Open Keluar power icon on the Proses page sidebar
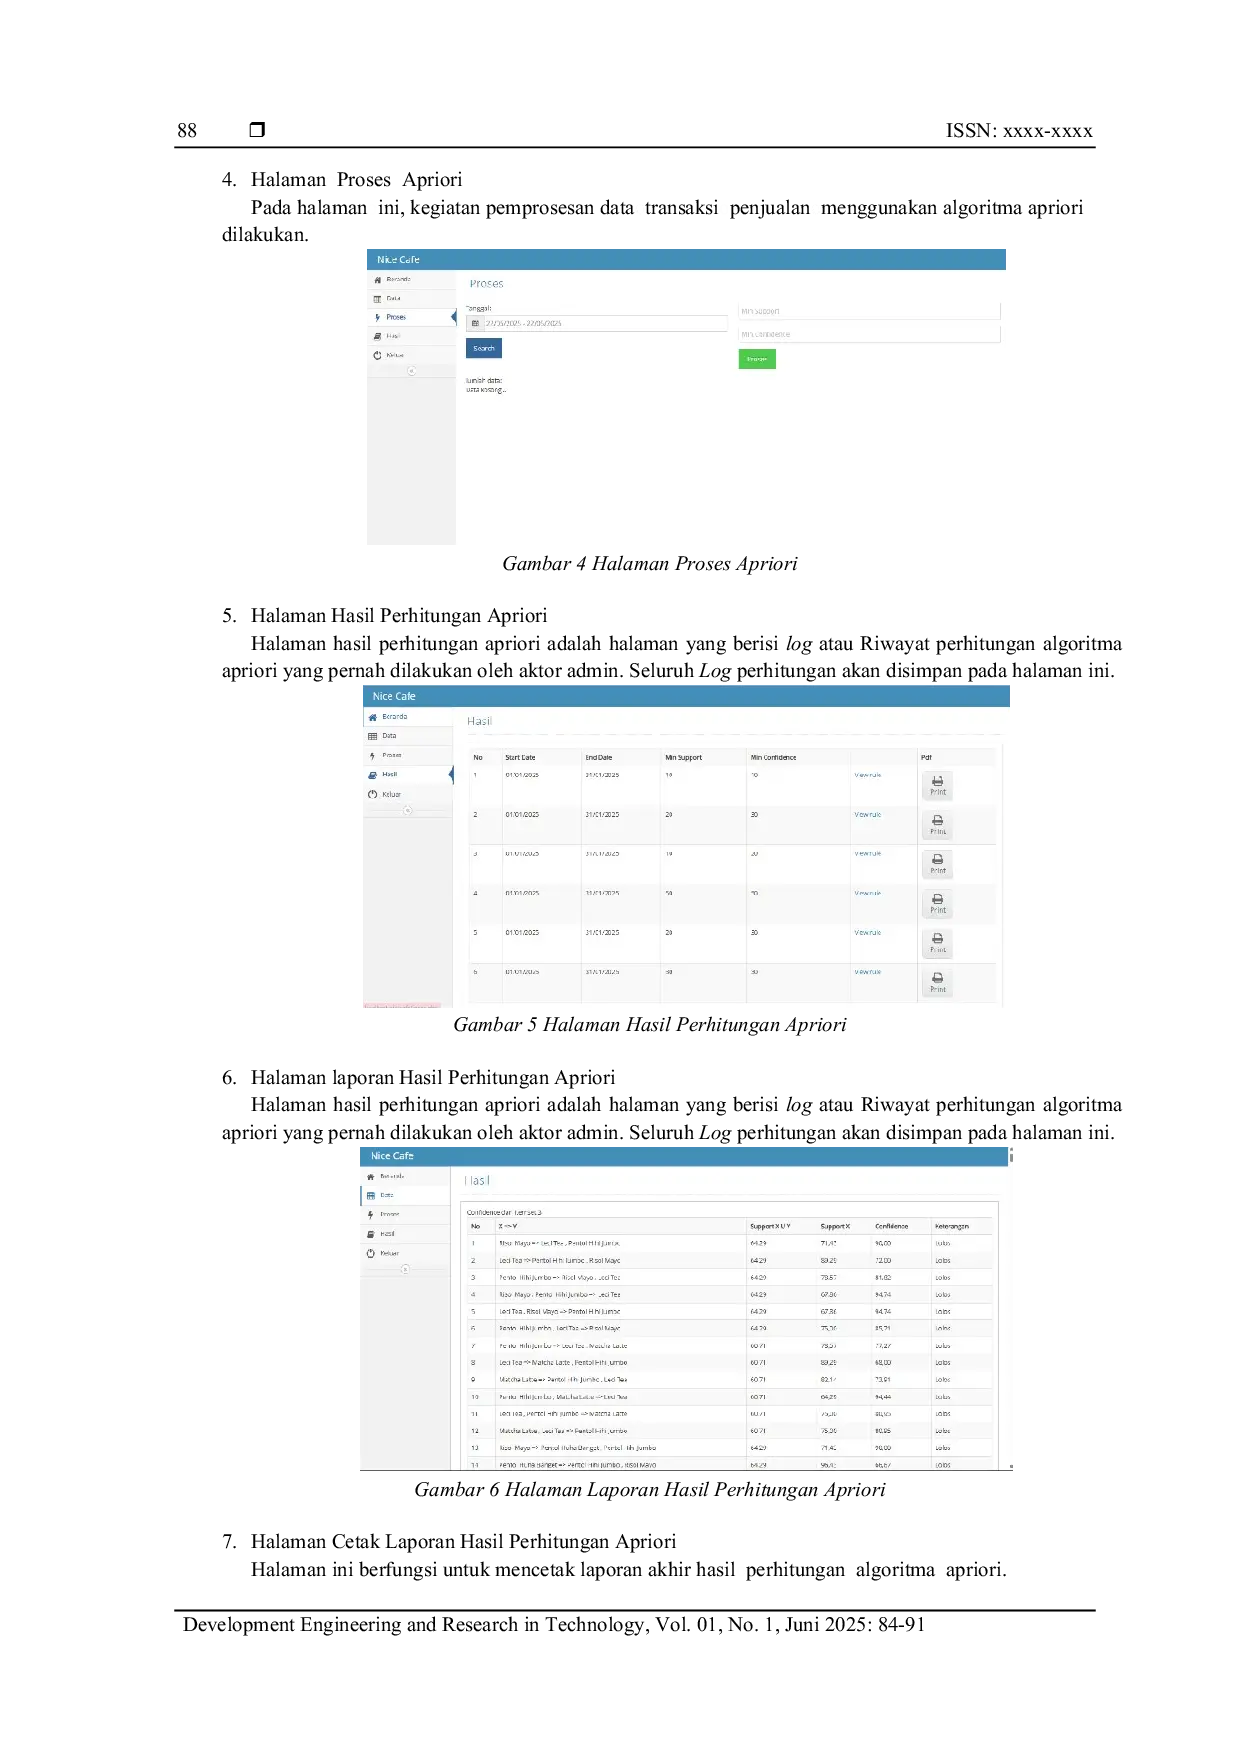The width and height of the screenshot is (1240, 1754). click(377, 355)
